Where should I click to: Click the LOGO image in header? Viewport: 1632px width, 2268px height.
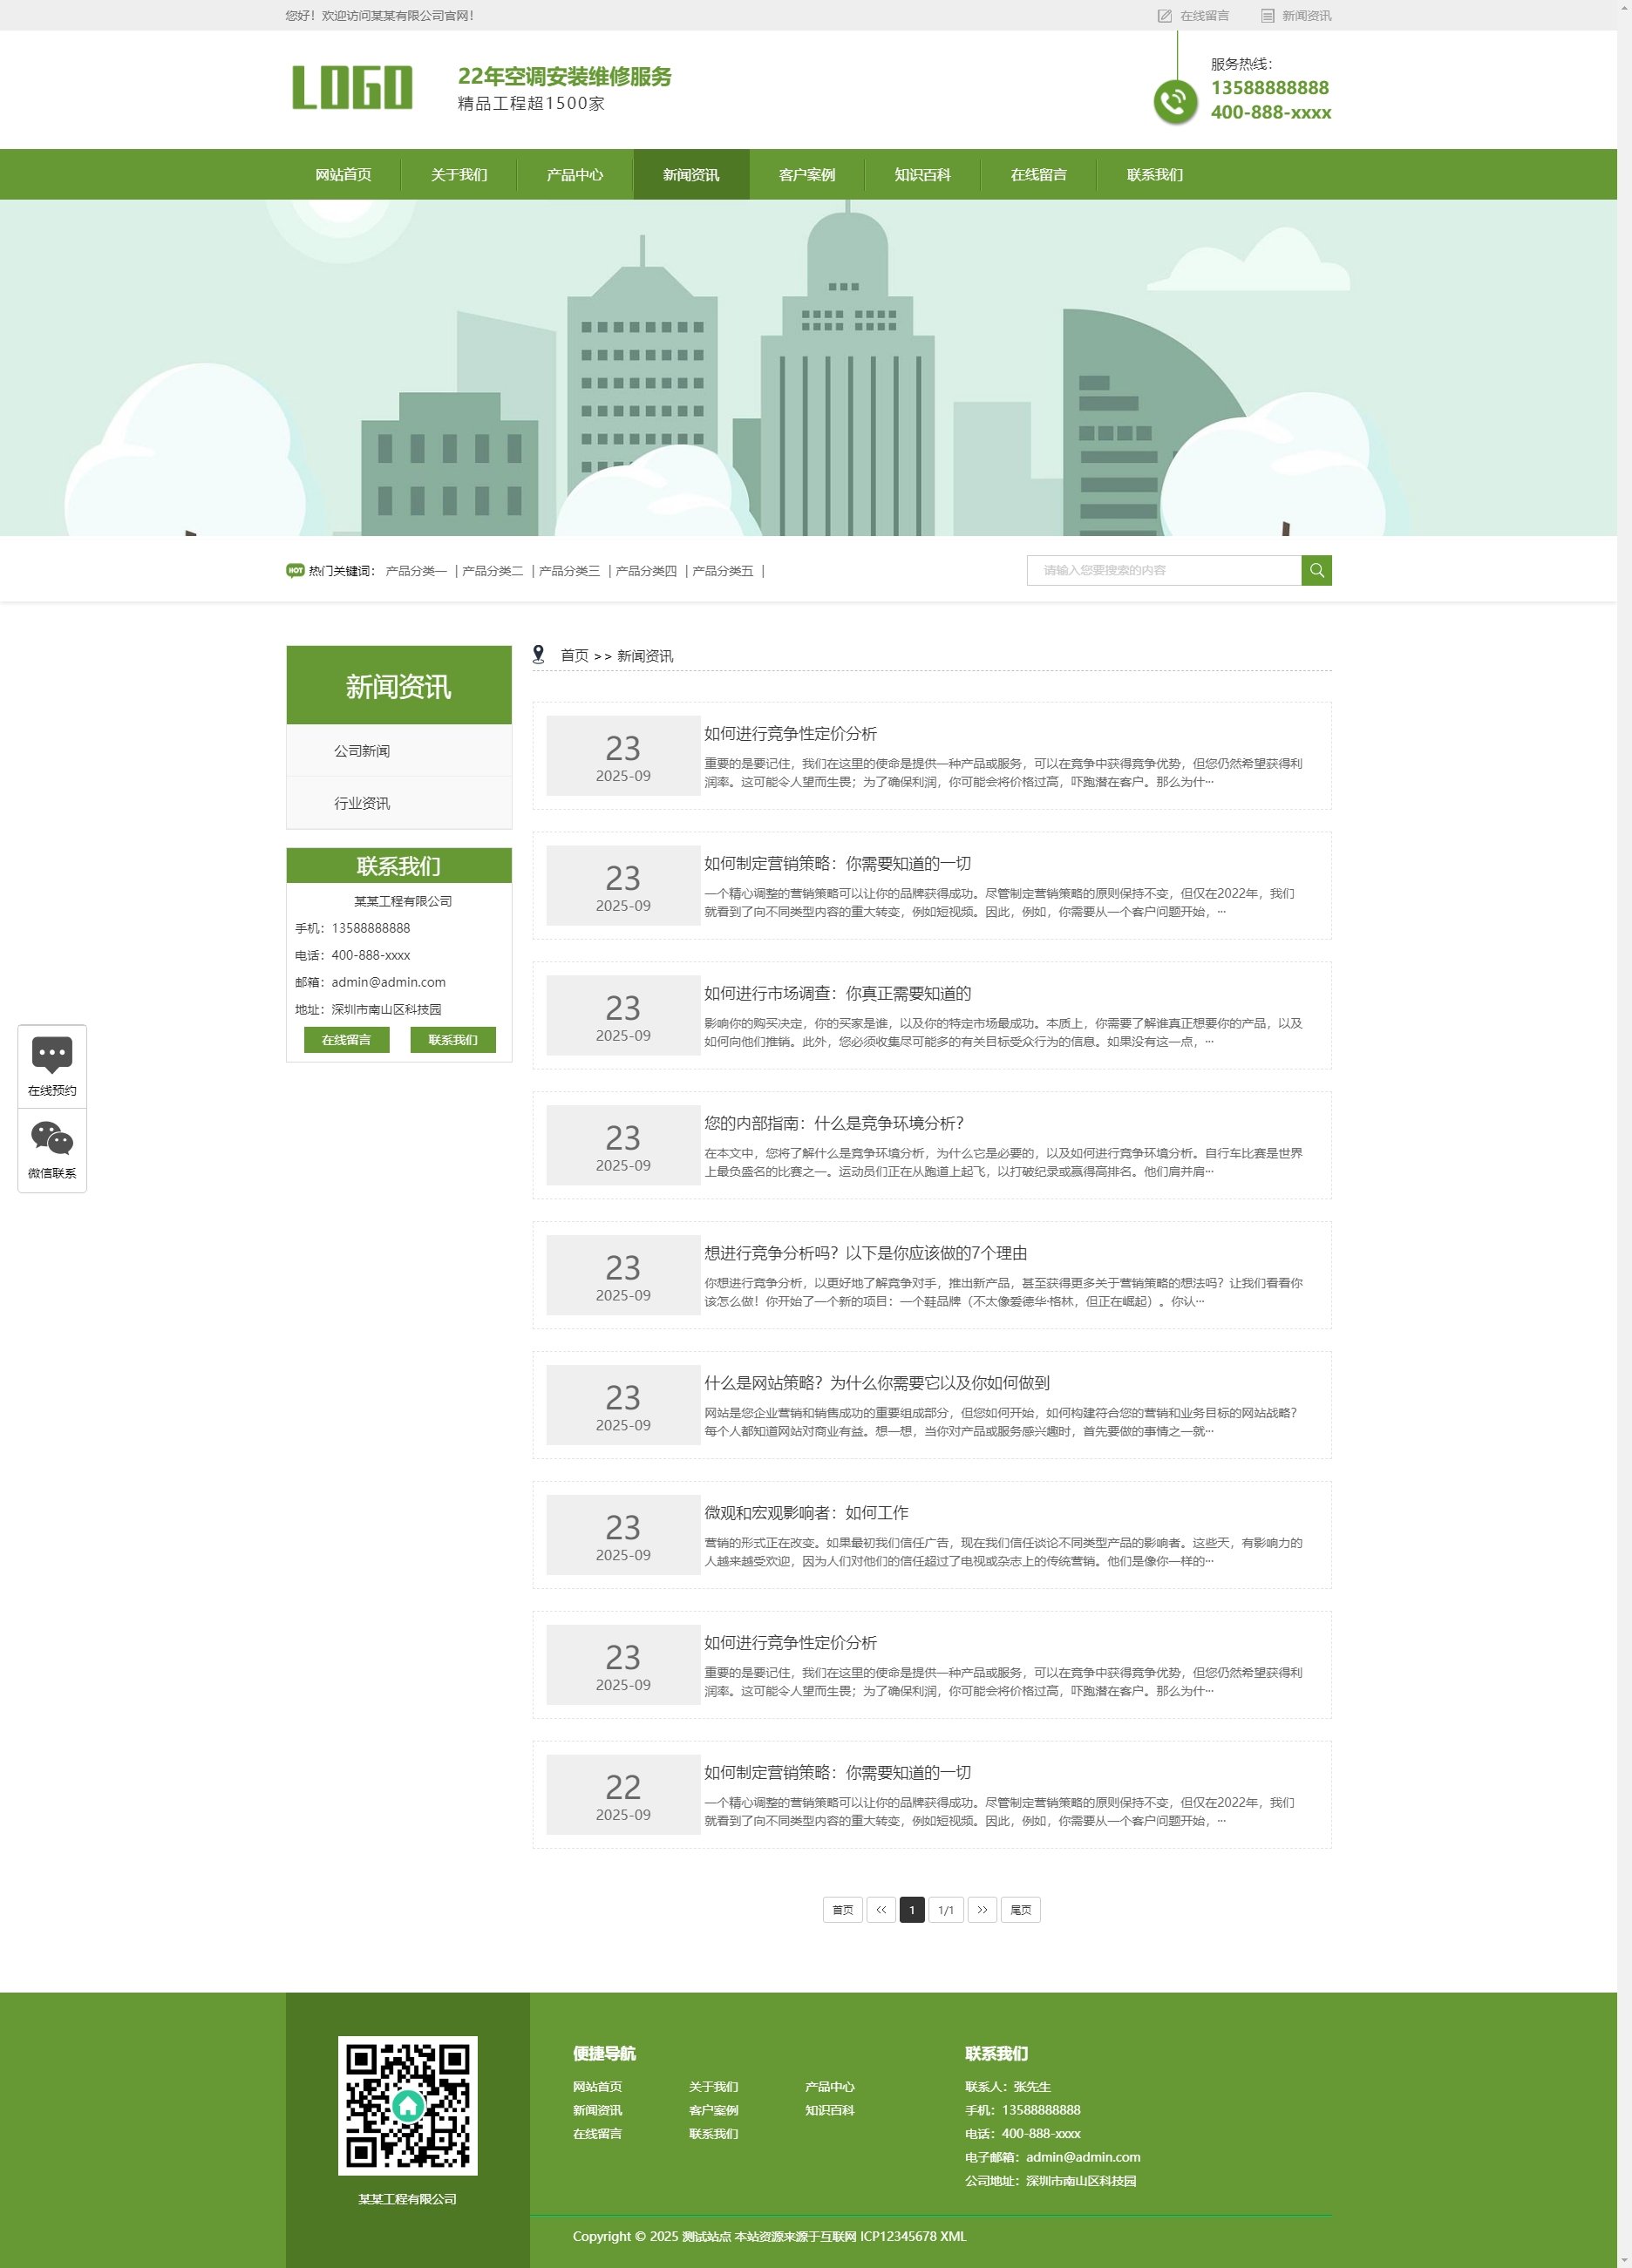[x=351, y=88]
